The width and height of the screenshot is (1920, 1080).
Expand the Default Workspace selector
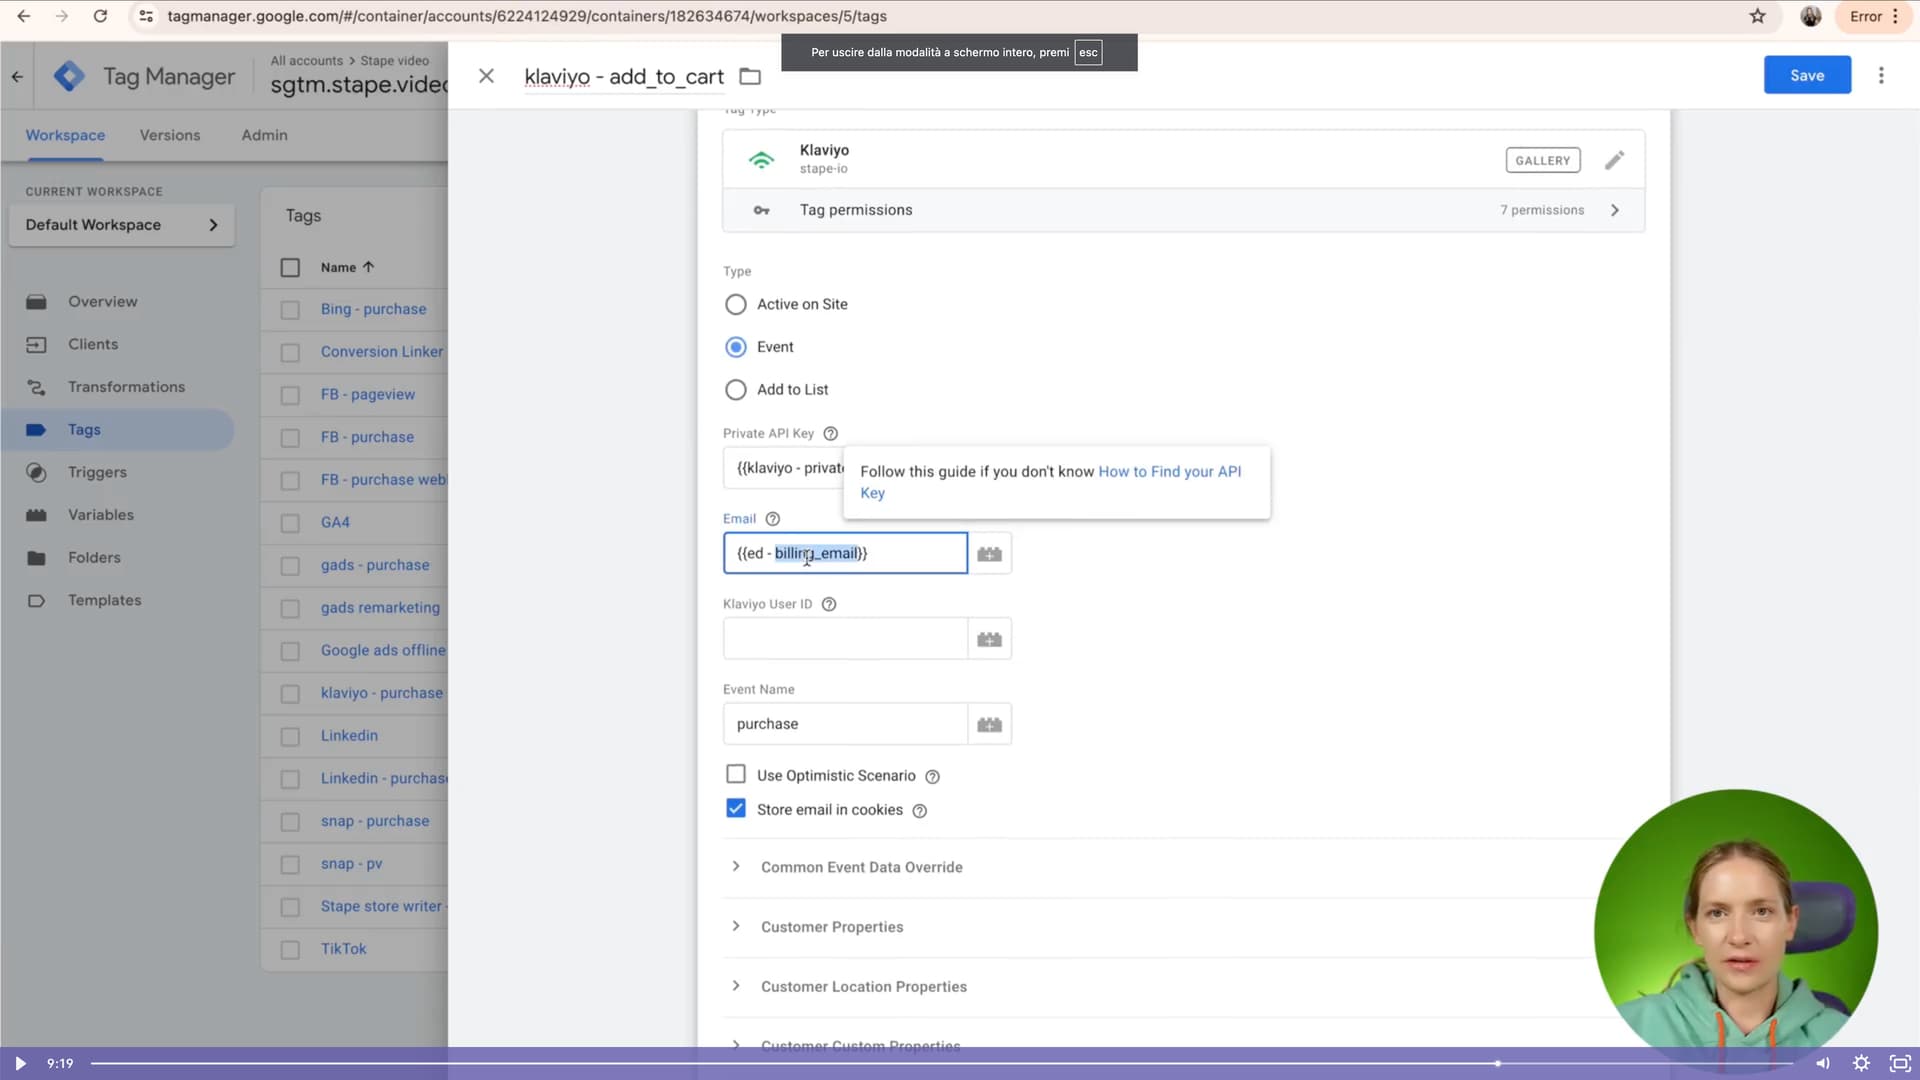[122, 225]
